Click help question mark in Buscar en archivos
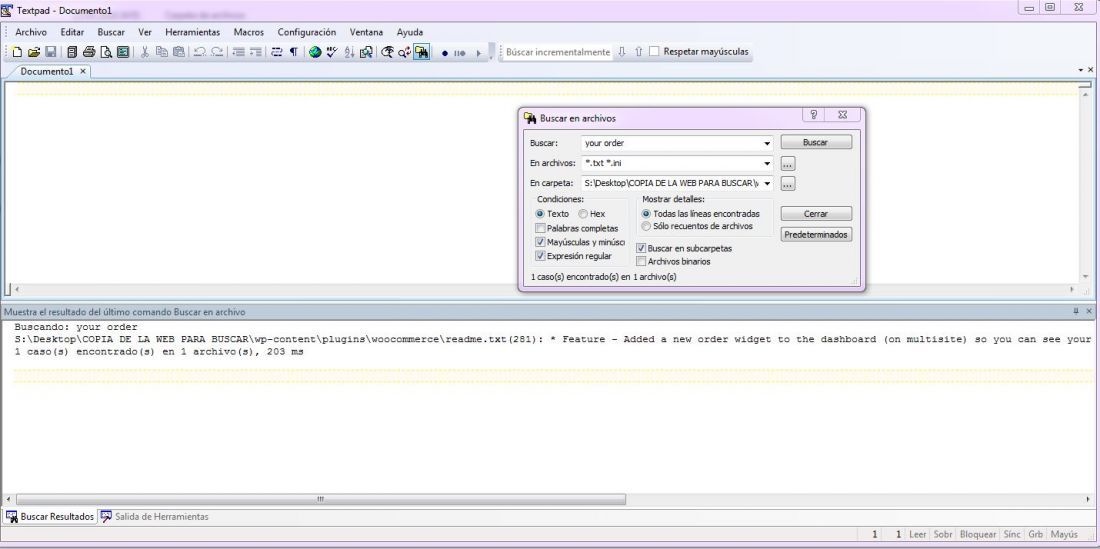 [813, 115]
